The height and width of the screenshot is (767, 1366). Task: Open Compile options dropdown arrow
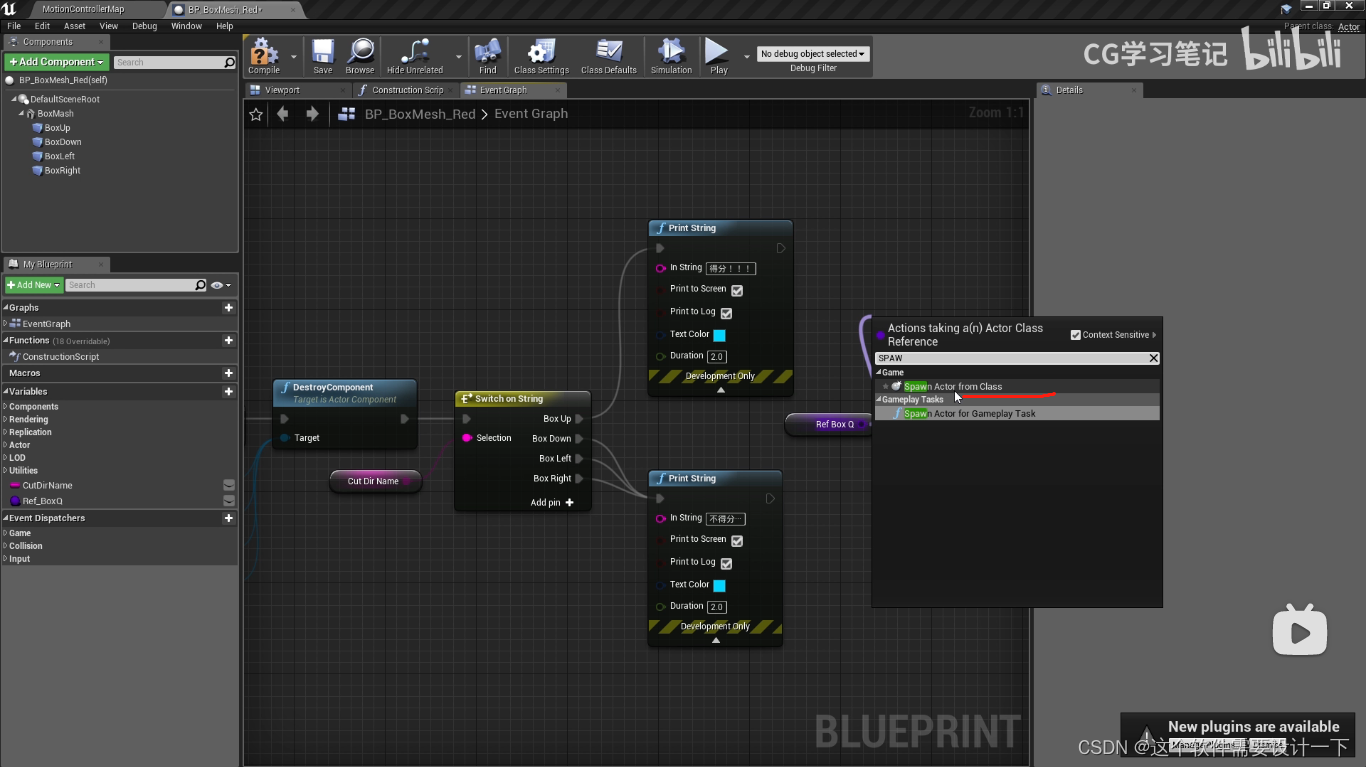[x=294, y=57]
